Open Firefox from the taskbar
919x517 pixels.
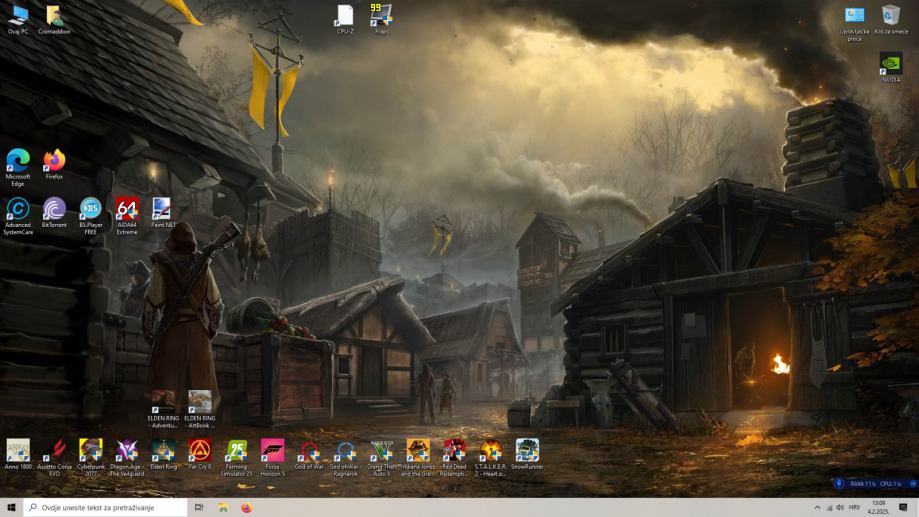247,508
